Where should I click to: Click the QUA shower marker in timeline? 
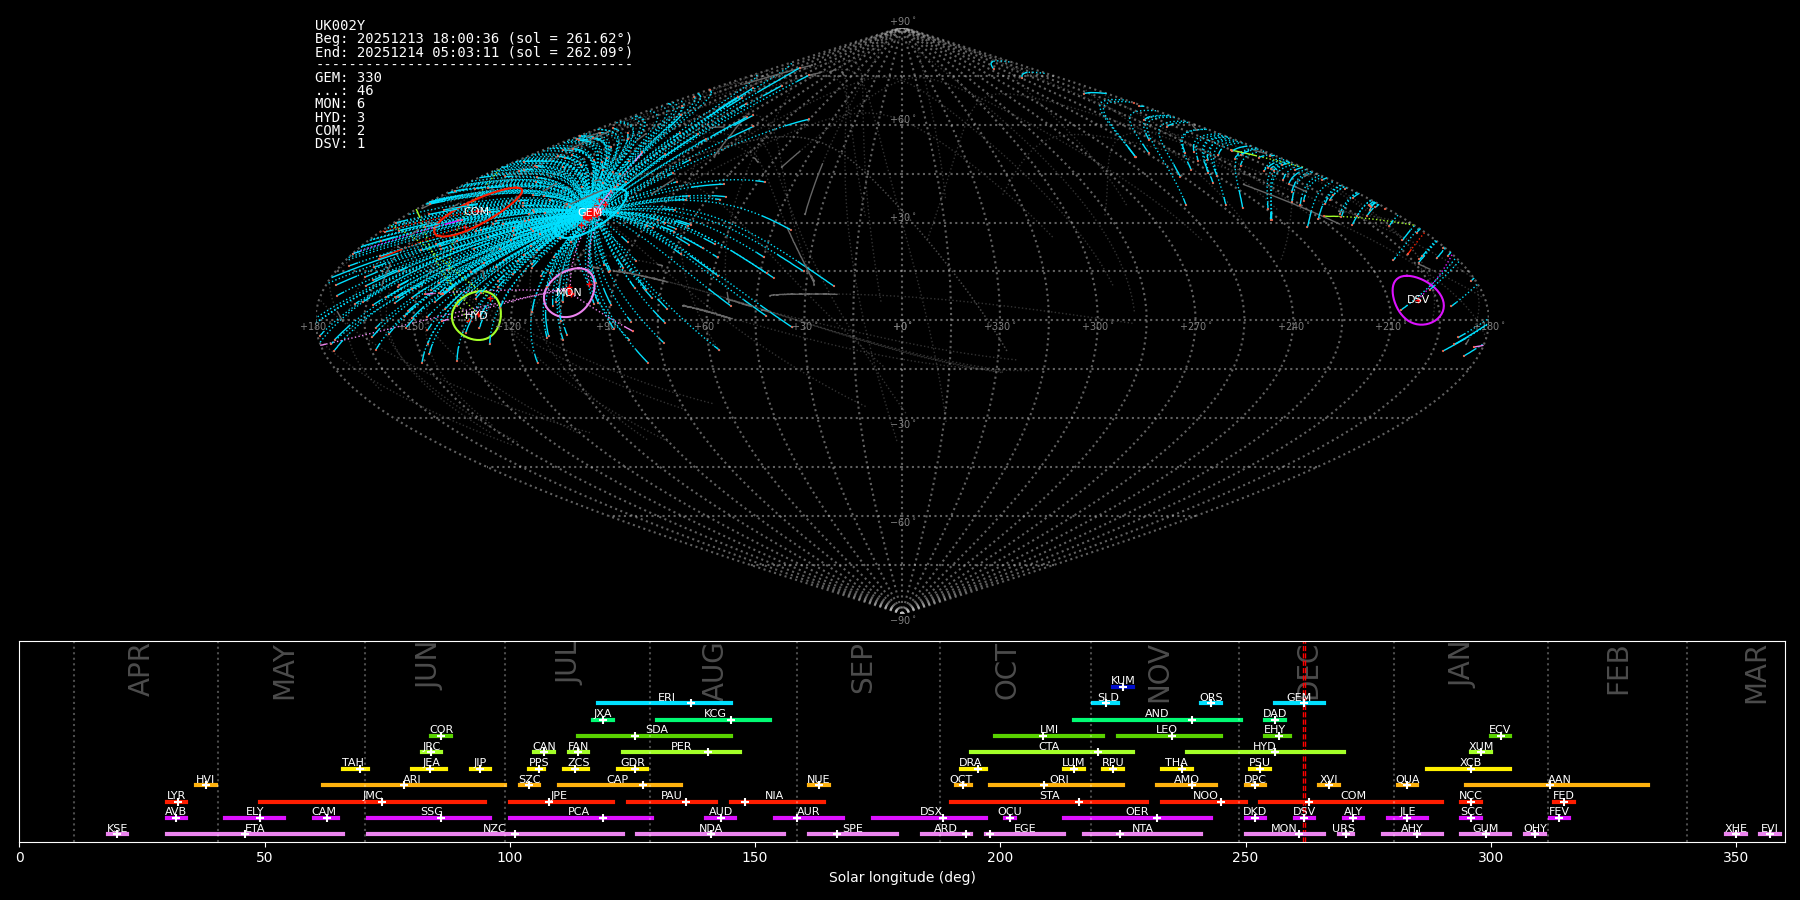[1407, 785]
